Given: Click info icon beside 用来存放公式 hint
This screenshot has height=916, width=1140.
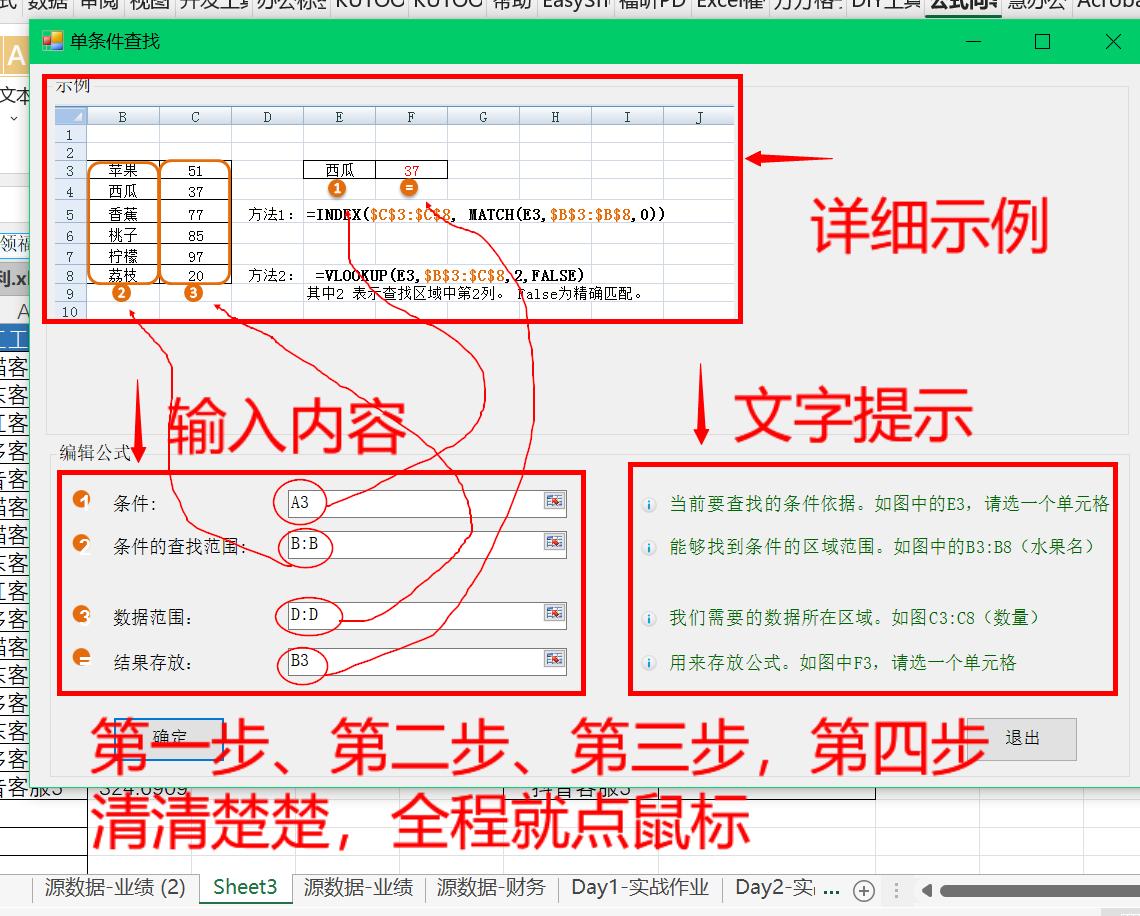Looking at the screenshot, I should tap(649, 663).
